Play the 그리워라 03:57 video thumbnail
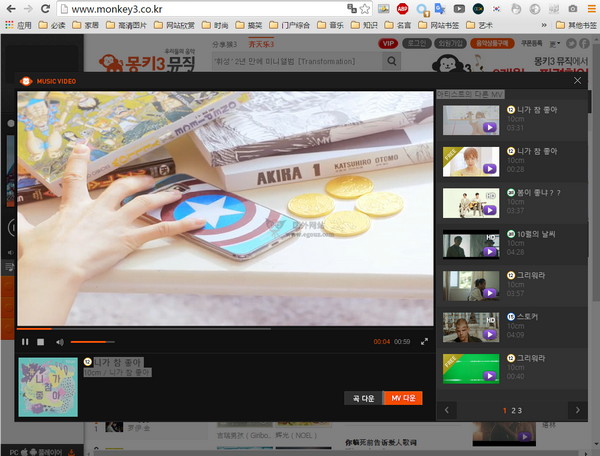The image size is (600, 456). (471, 286)
